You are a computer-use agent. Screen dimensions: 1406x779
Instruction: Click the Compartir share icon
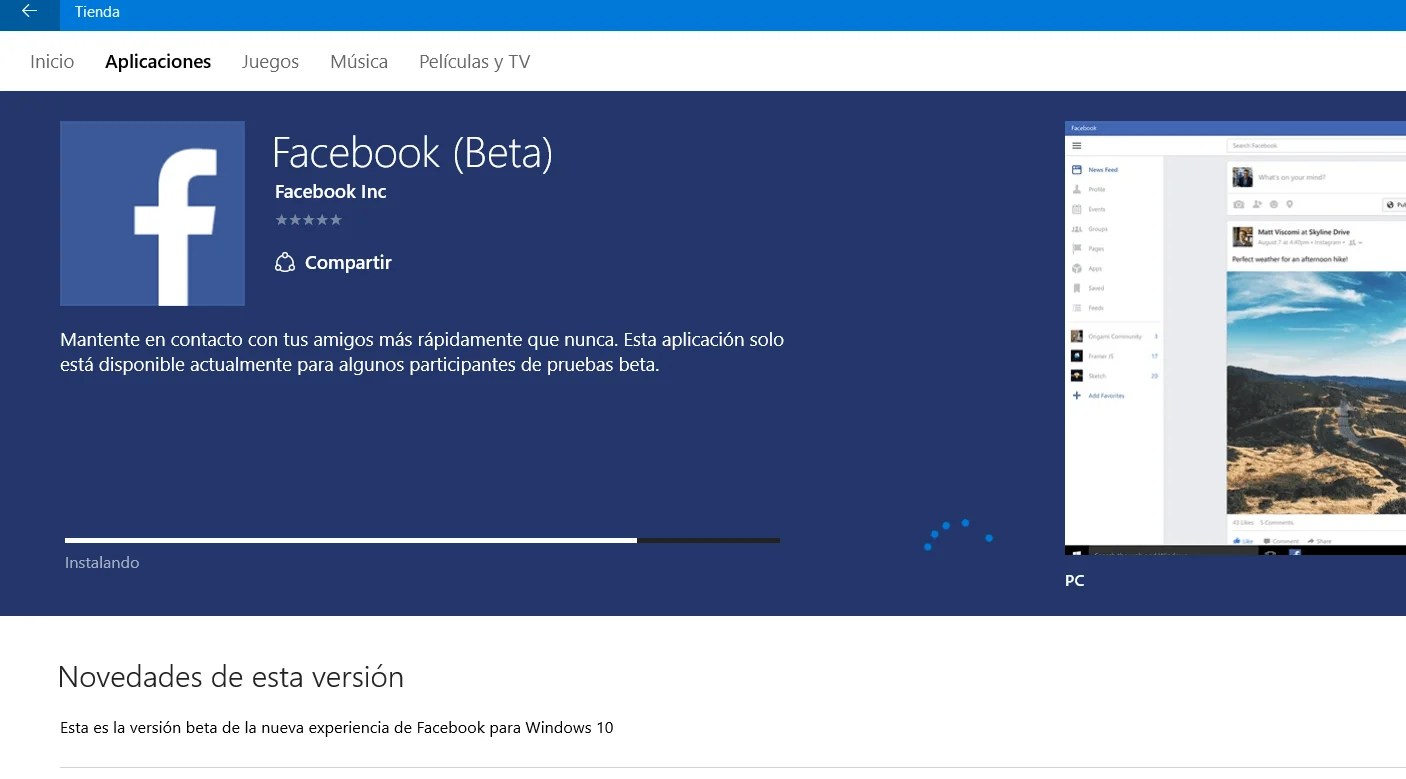pos(283,262)
